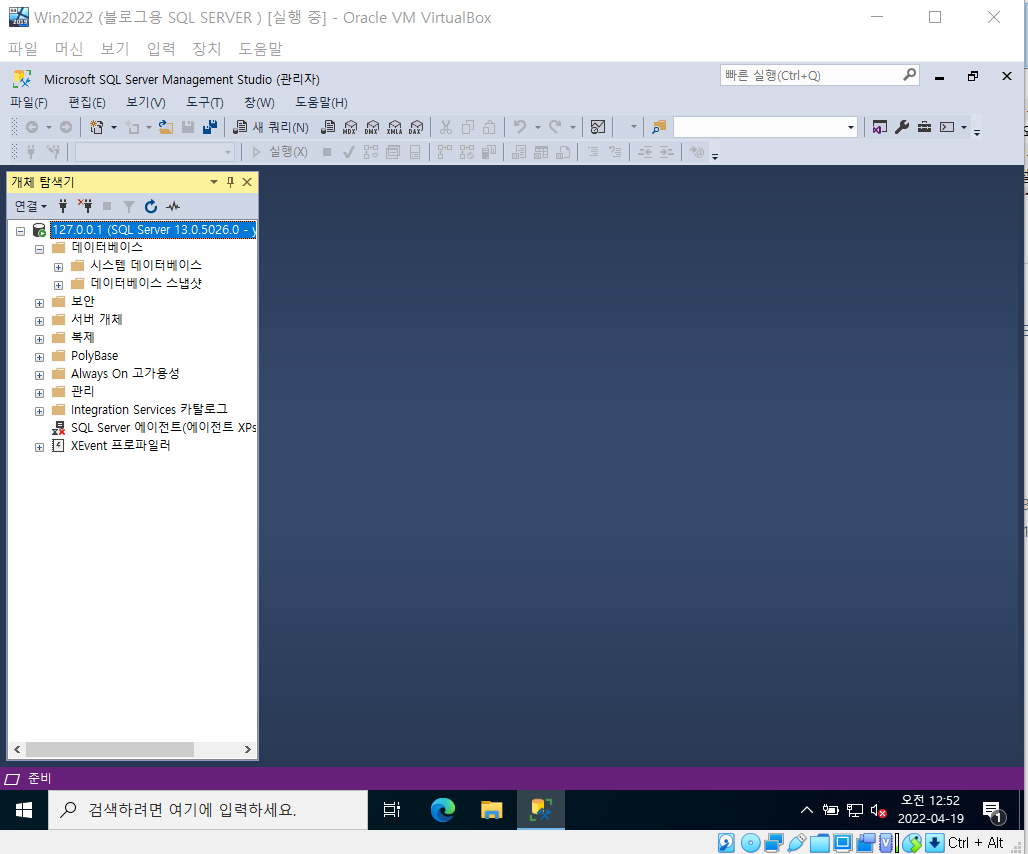Close the 개체 탐색기 panel
Viewport: 1028px width, 854px height.
[247, 182]
